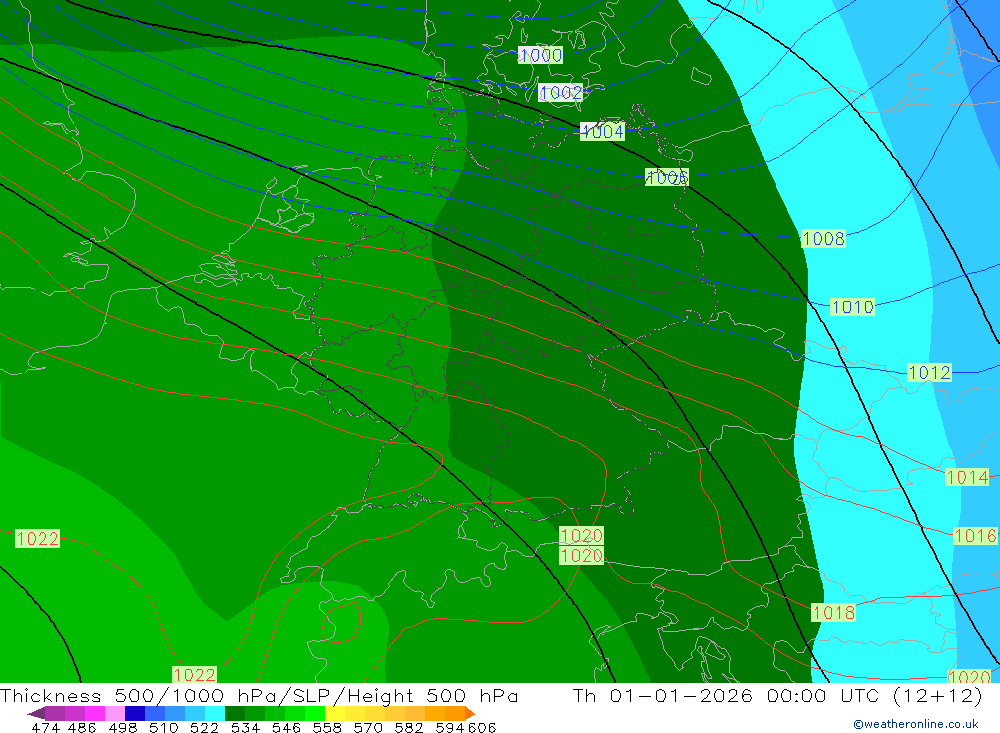Click the chart title 'Thickness 500/1000 hPa/SLP/Height 500 hPa'

(x=259, y=695)
